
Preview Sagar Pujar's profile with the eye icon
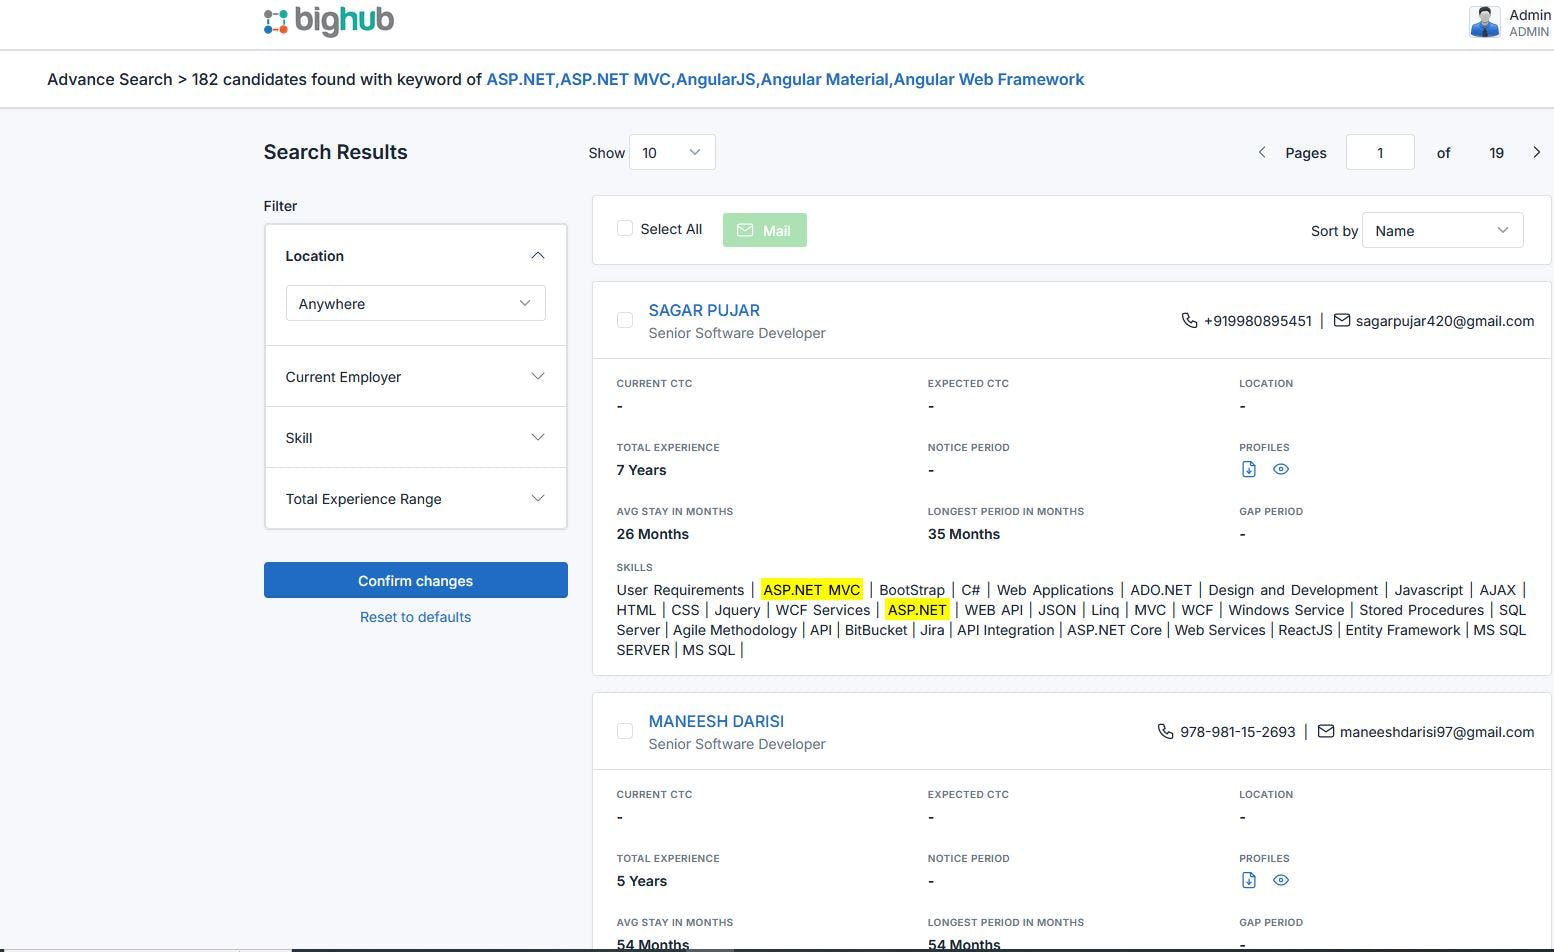click(1281, 469)
